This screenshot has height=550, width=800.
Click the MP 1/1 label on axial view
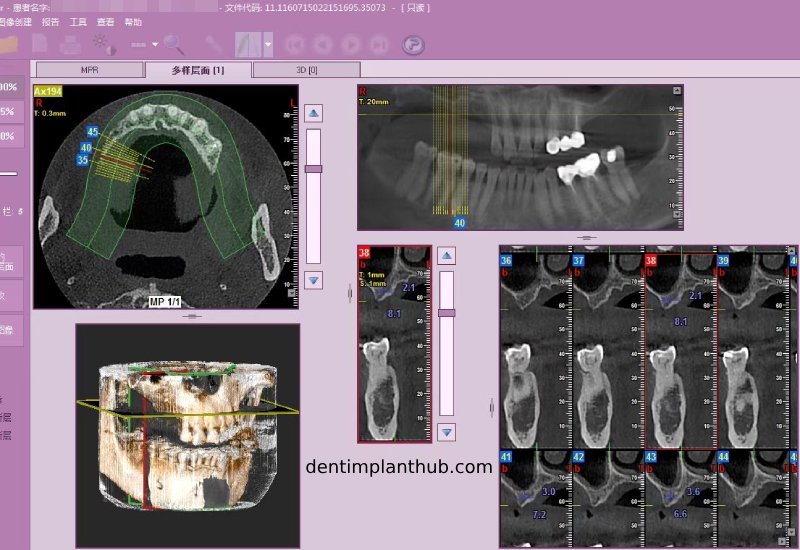pos(164,302)
